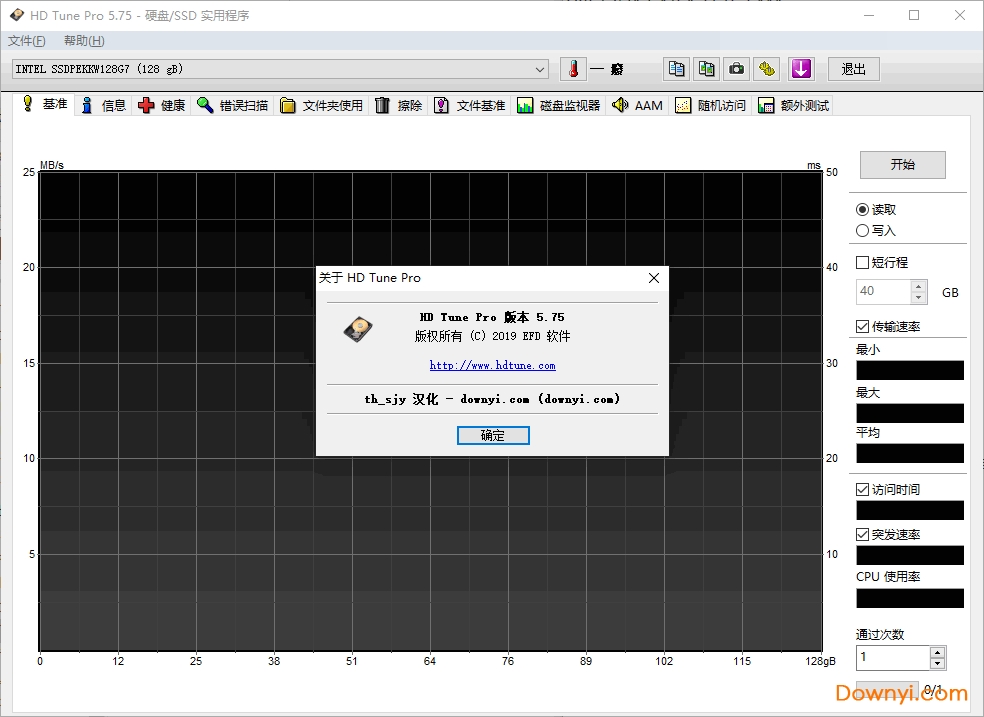Increase the 通过次数 pass count stepper
Viewport: 984px width, 717px height.
pos(937,652)
